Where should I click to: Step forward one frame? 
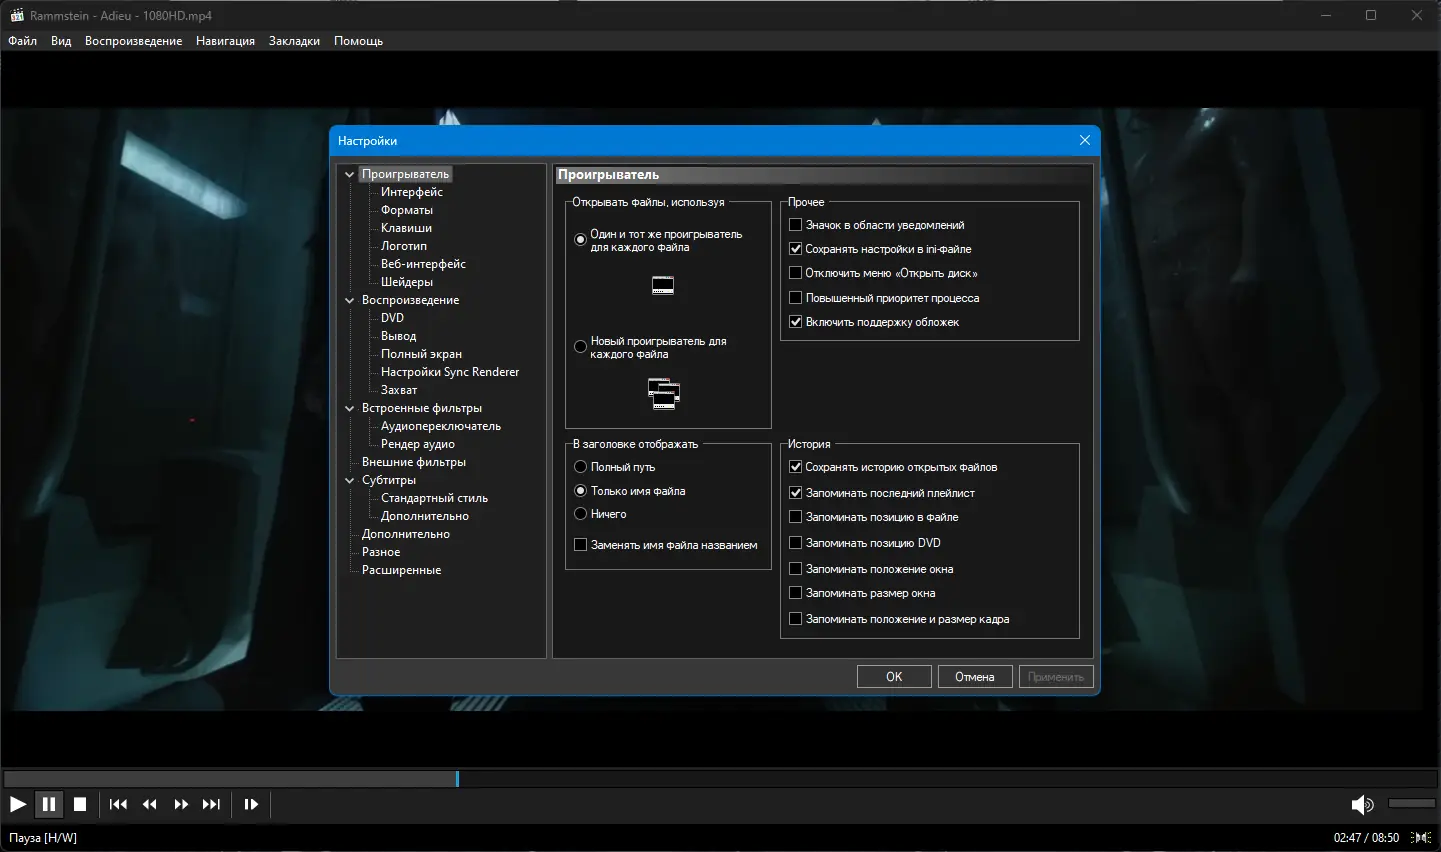pos(251,804)
